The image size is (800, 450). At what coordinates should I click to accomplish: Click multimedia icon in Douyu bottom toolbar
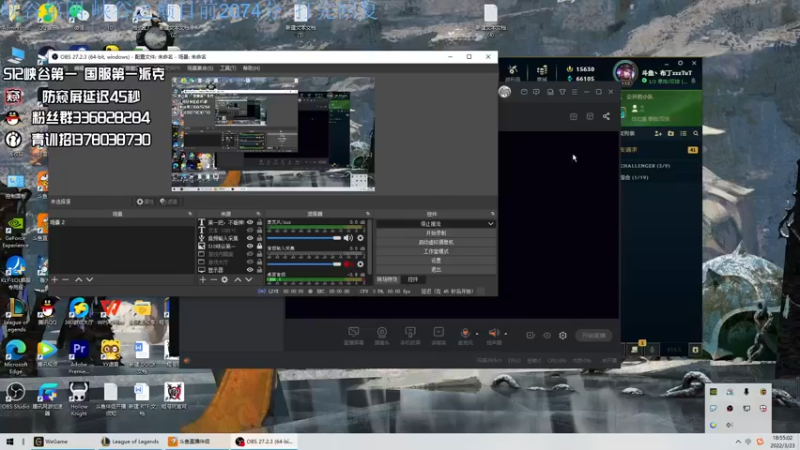pos(438,333)
